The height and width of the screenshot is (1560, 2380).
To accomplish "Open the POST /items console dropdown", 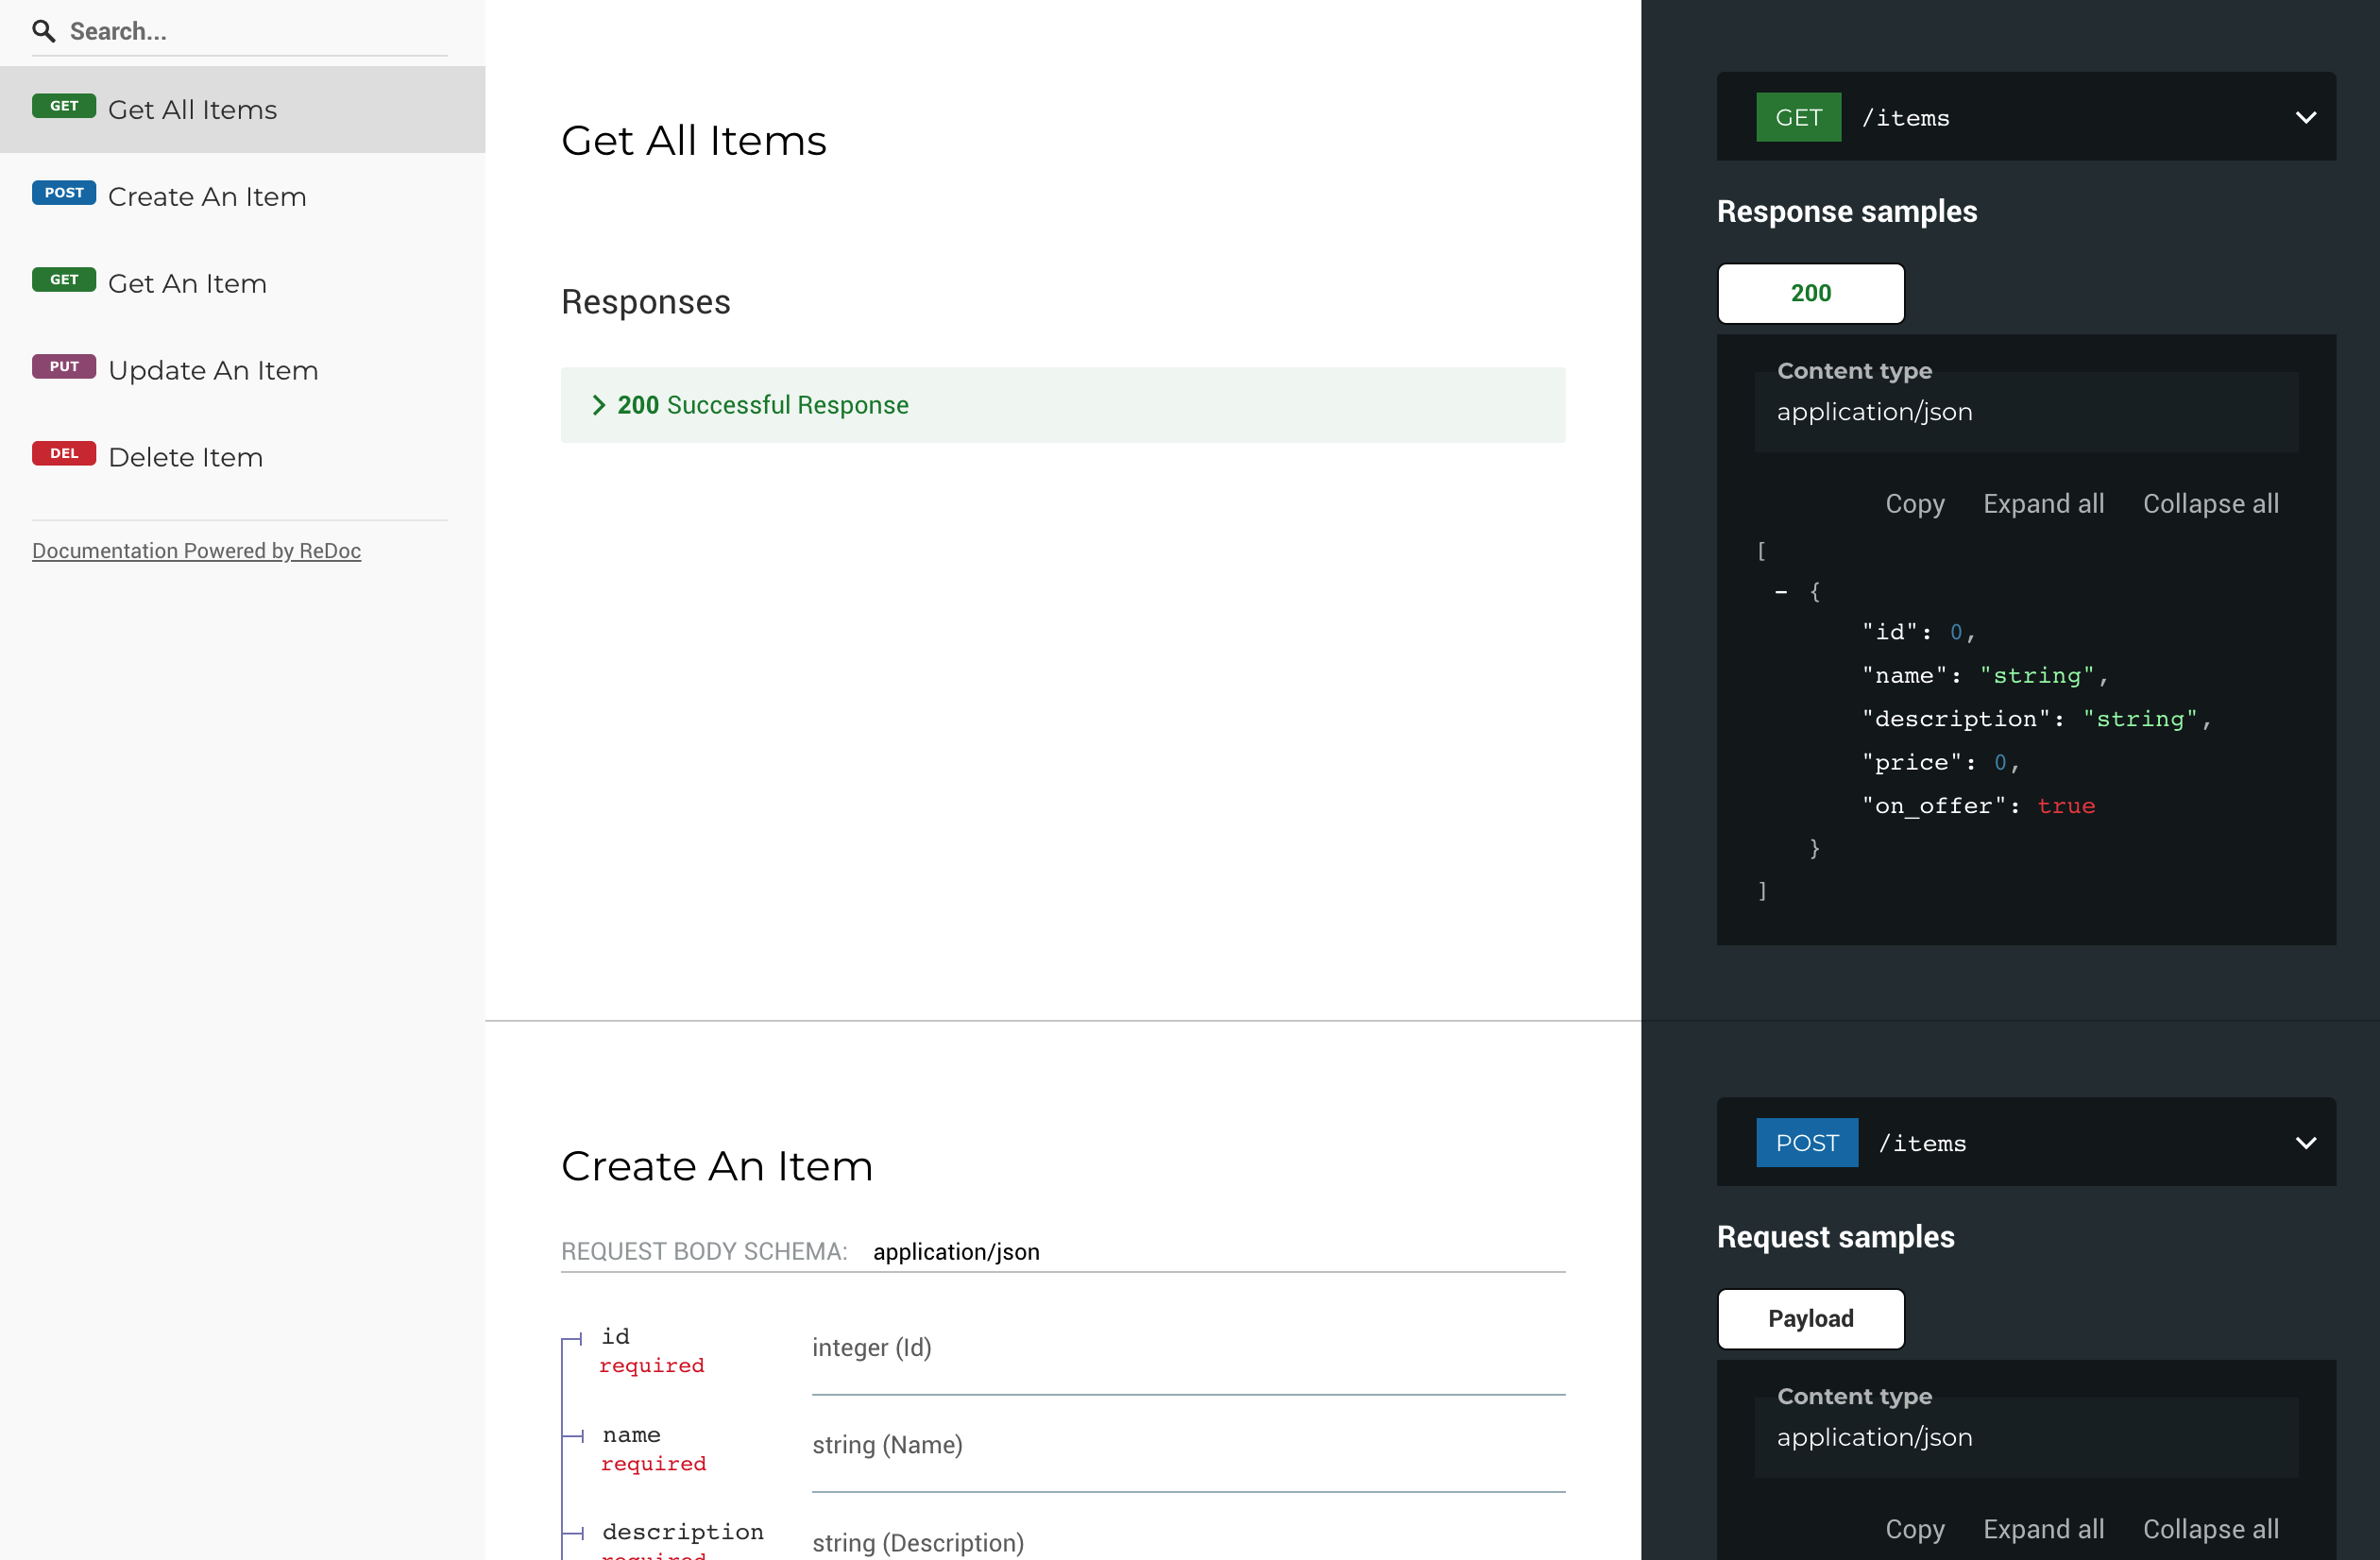I will point(2306,1142).
